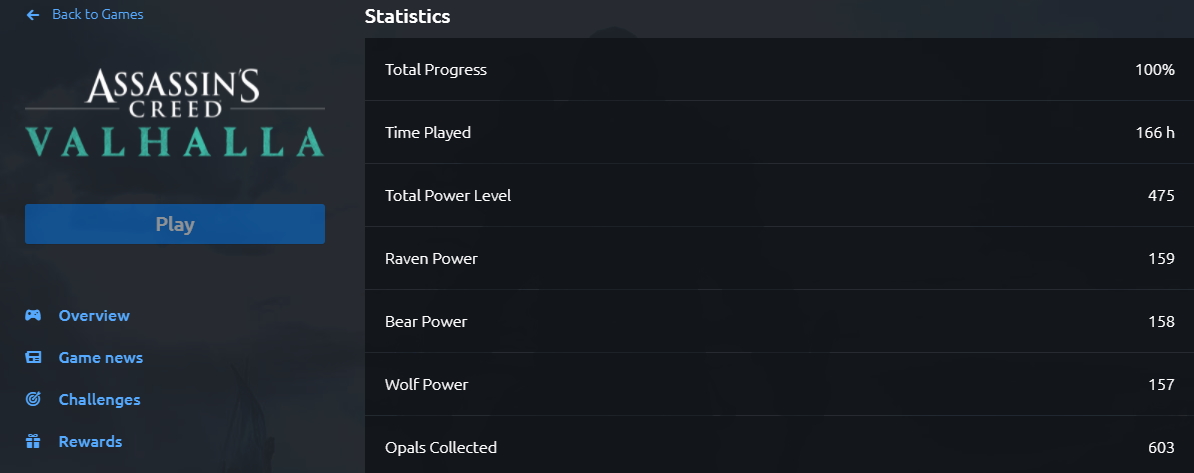This screenshot has height=473, width=1194.
Task: Click the Assassin's Creed Valhalla logo
Action: pyautogui.click(x=175, y=113)
